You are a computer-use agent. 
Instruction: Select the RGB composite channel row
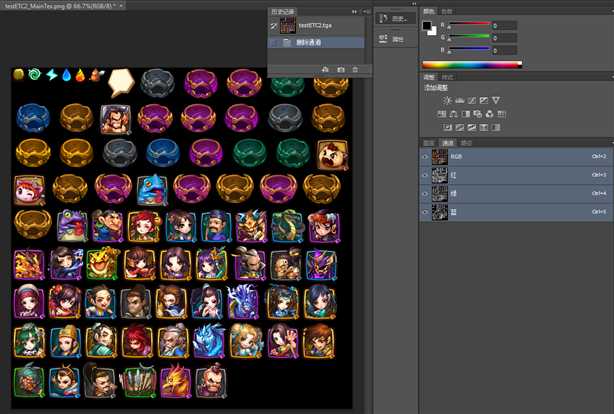(x=514, y=157)
